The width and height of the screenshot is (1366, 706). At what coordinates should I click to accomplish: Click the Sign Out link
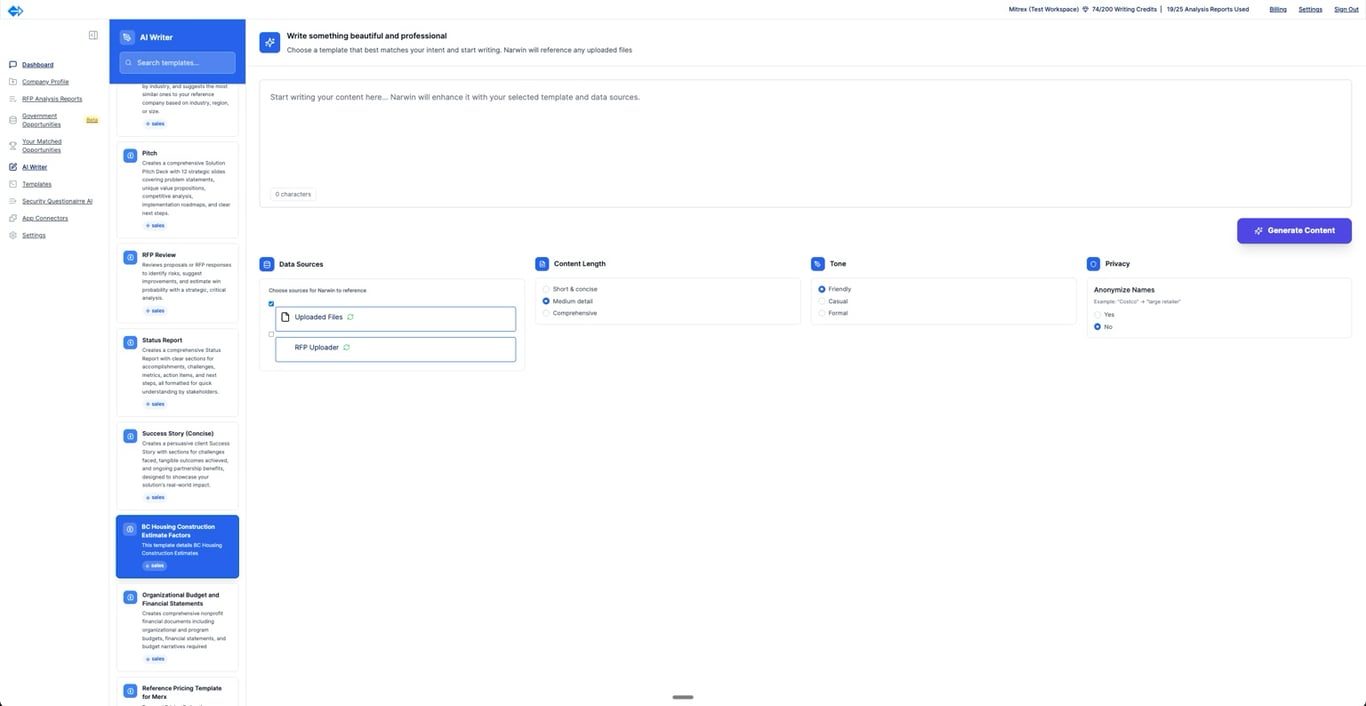(1346, 9)
